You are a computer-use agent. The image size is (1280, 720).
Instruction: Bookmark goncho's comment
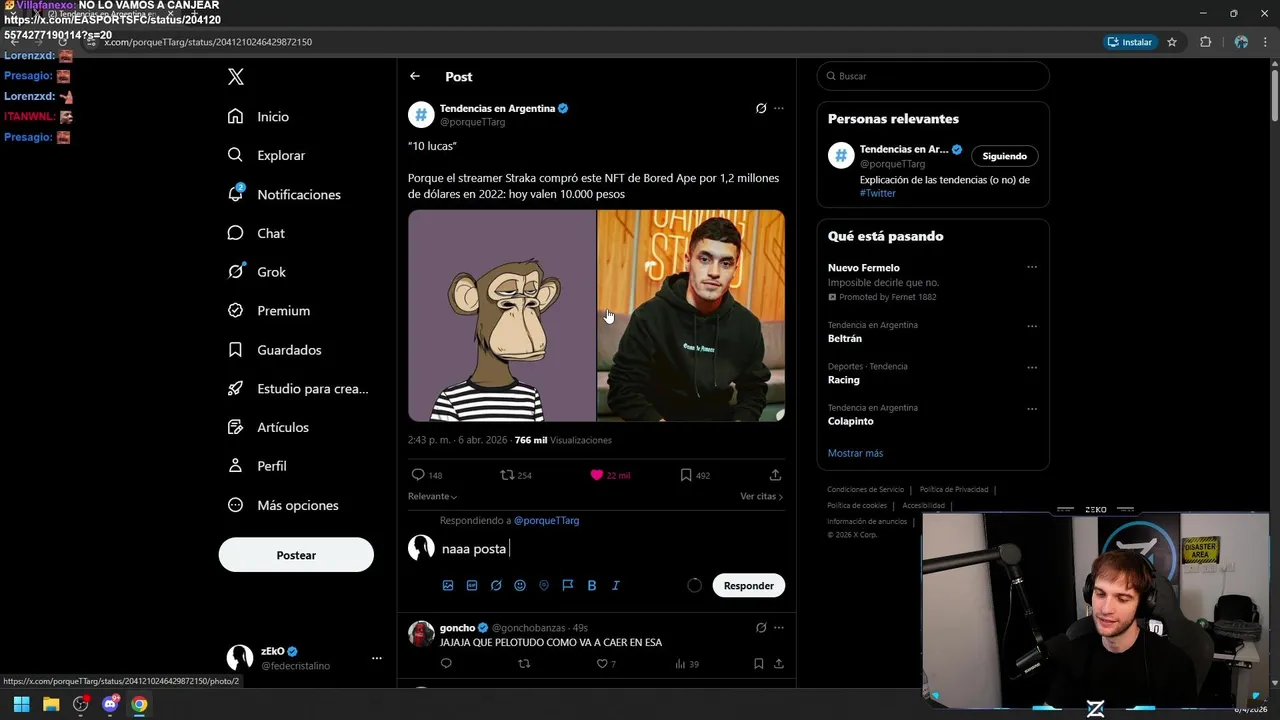[759, 663]
